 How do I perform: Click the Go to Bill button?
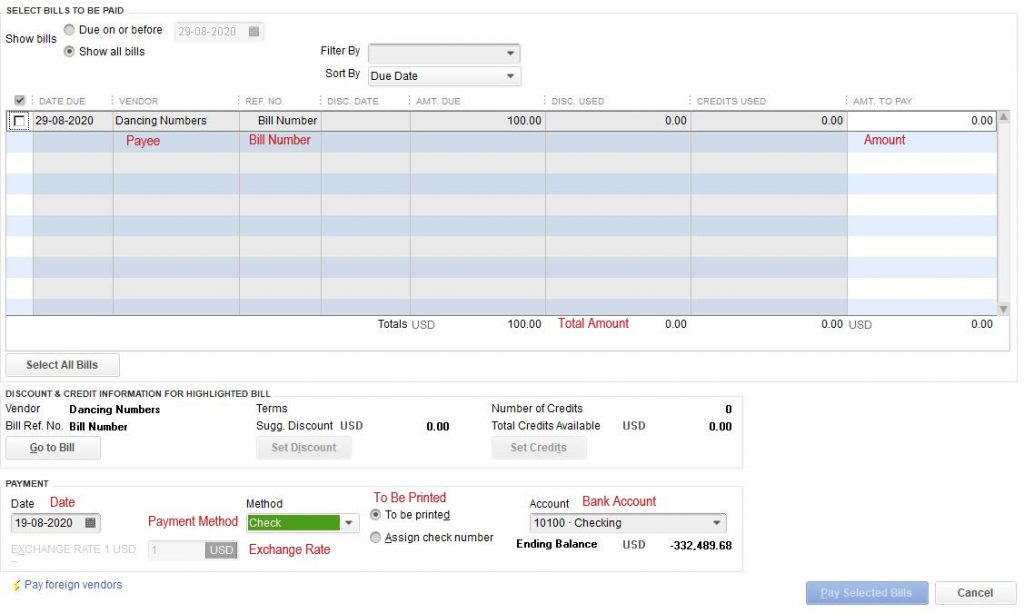point(52,447)
